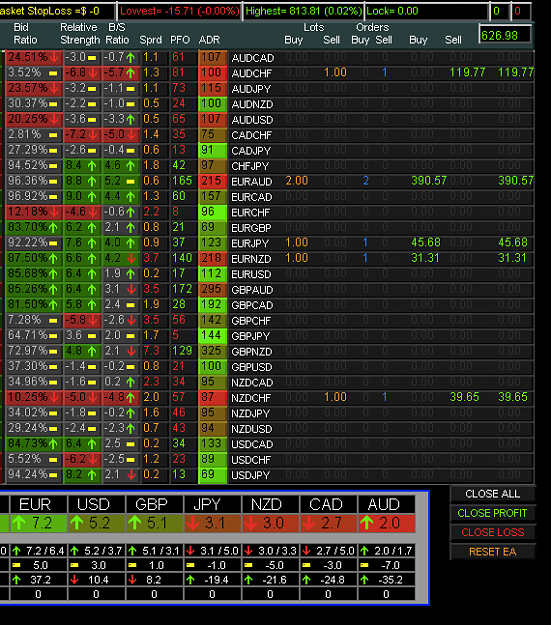This screenshot has height=625, width=551.
Task: Click the EURAUD ADR value 215
Action: pos(213,181)
